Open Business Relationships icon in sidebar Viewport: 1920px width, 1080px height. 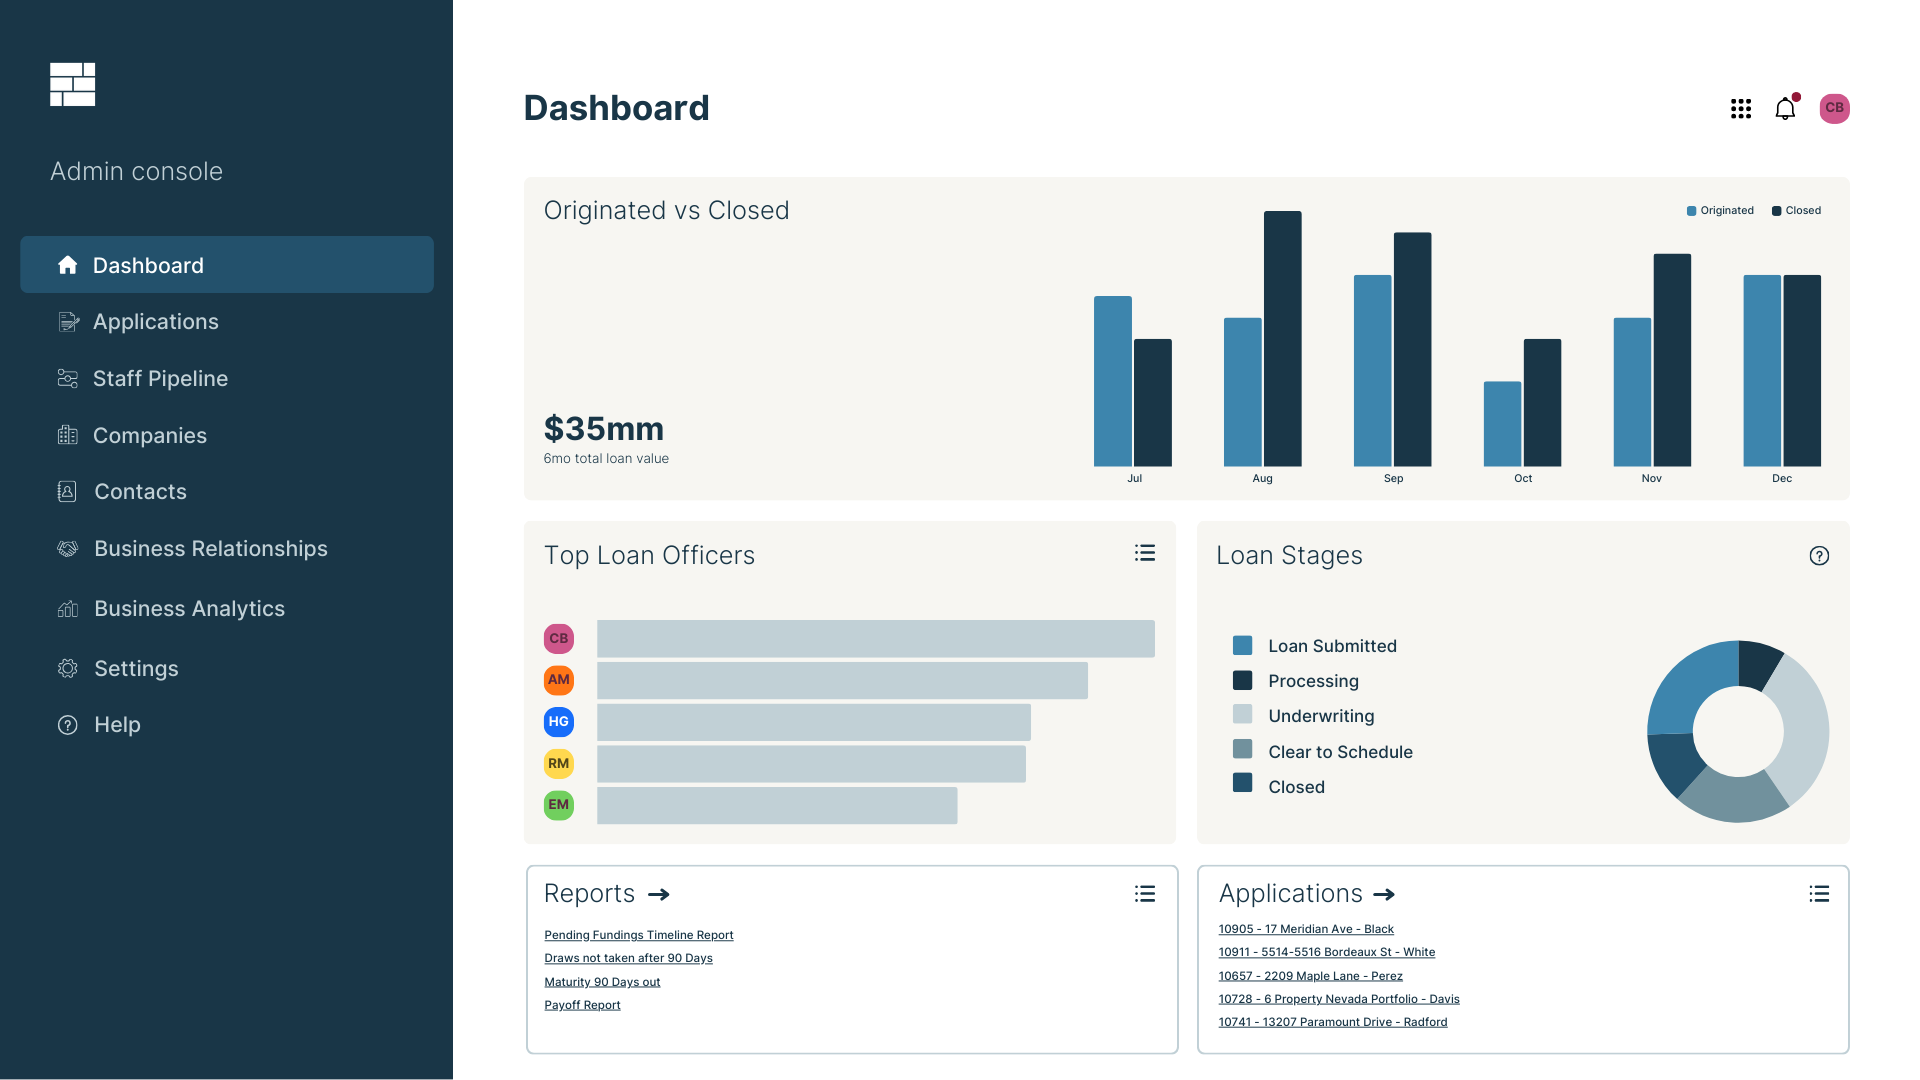(66, 549)
